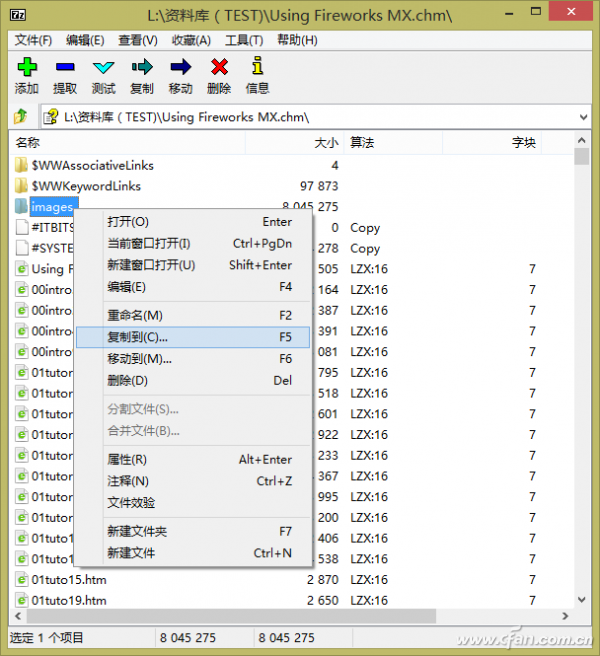The height and width of the screenshot is (656, 600).
Task: Click the green Add (添加) toolbar icon
Action: pos(27,67)
